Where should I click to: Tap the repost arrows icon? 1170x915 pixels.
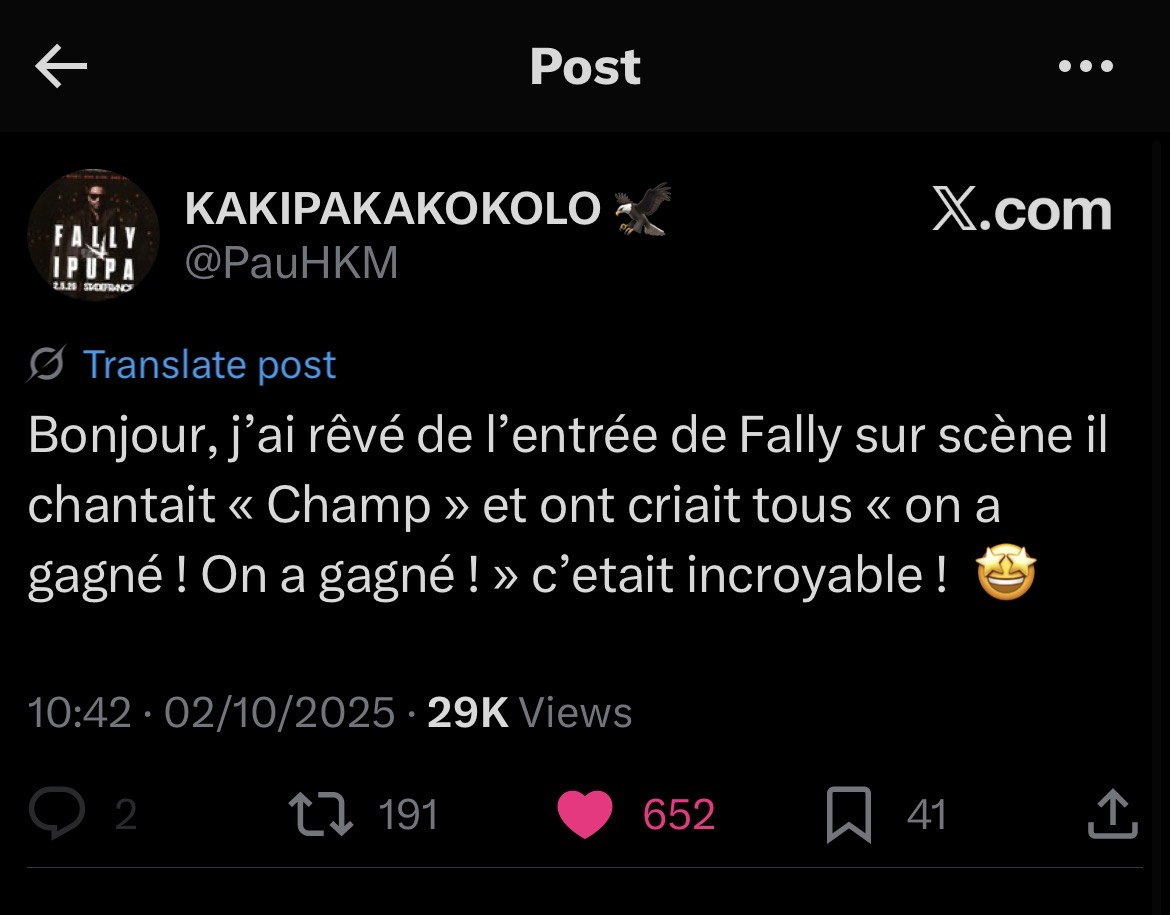[x=320, y=814]
